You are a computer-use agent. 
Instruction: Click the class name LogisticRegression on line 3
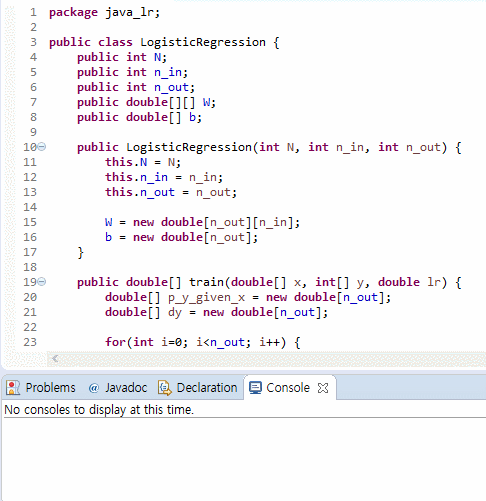pos(203,42)
